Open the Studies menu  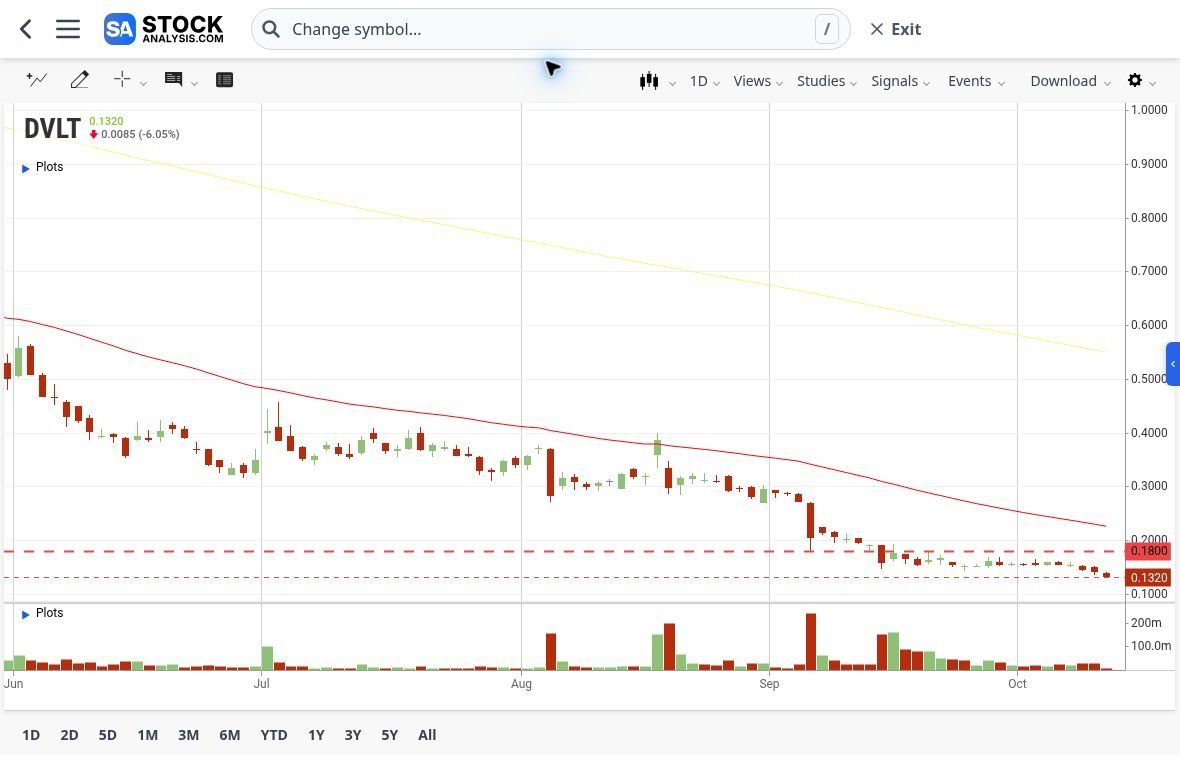coord(826,81)
